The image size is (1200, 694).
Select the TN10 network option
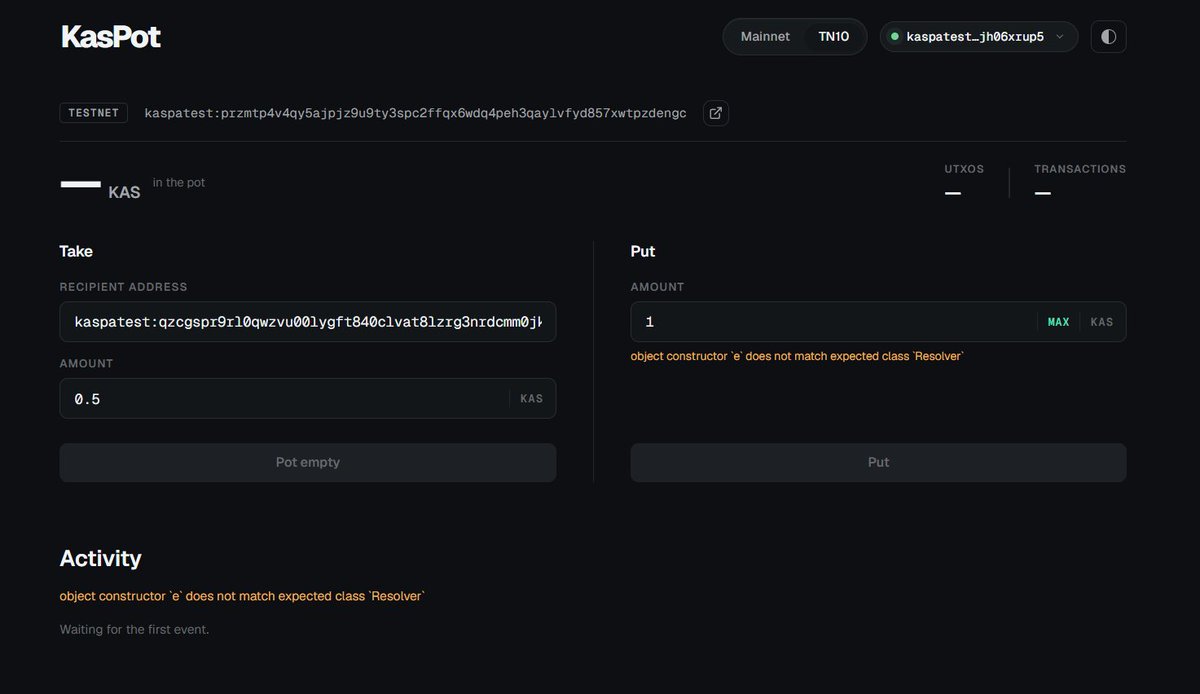pos(834,37)
